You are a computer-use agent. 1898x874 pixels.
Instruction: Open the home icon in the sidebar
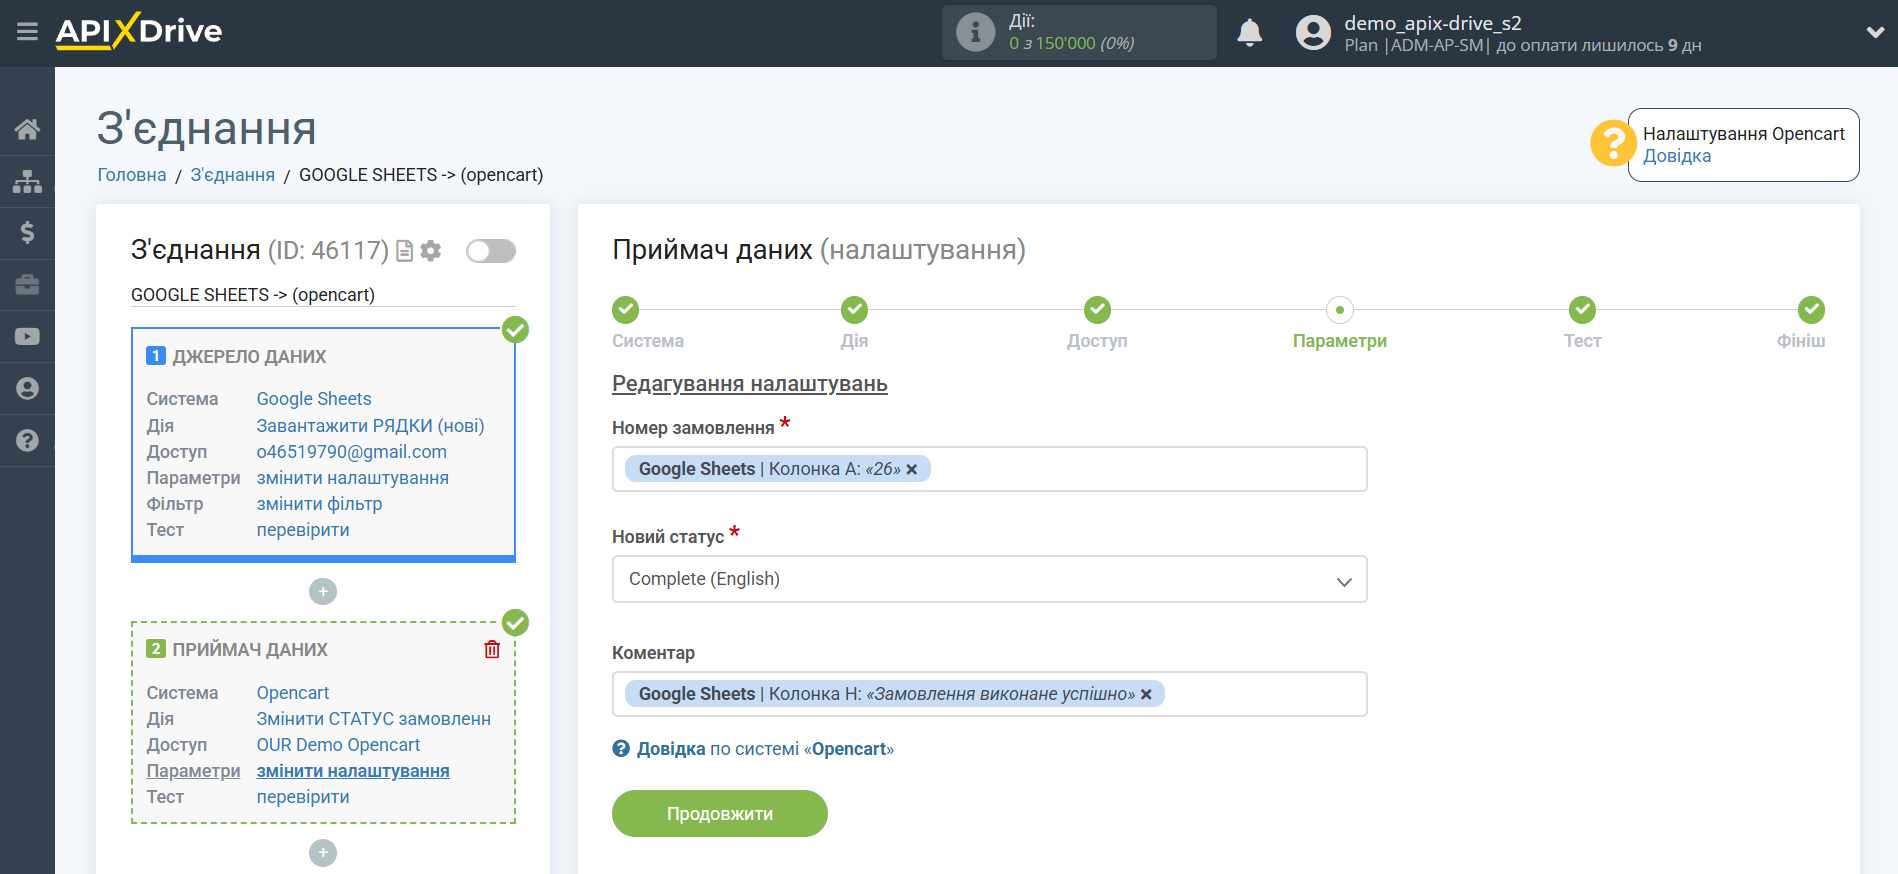27,129
